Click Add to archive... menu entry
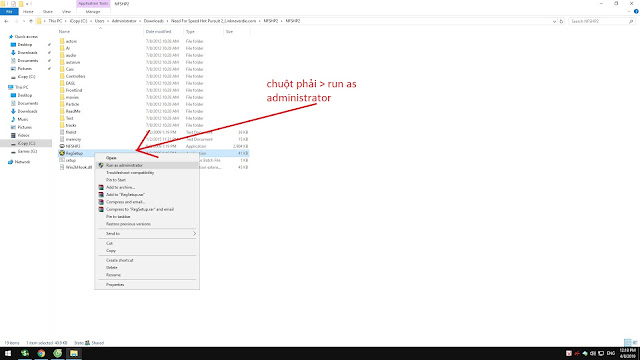The image size is (640, 360). click(x=147, y=187)
